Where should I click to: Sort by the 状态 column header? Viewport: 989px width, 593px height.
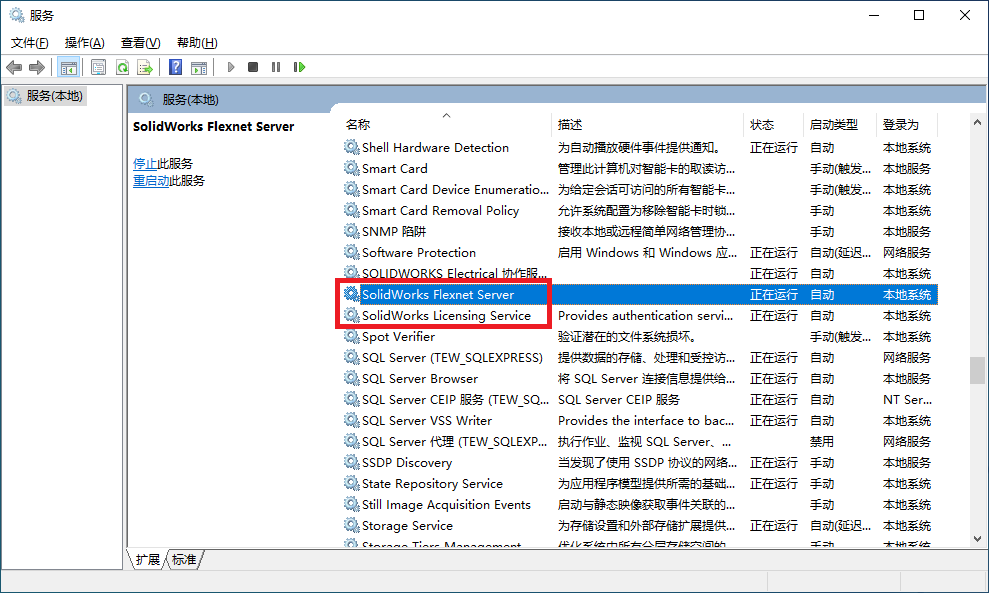tap(774, 124)
